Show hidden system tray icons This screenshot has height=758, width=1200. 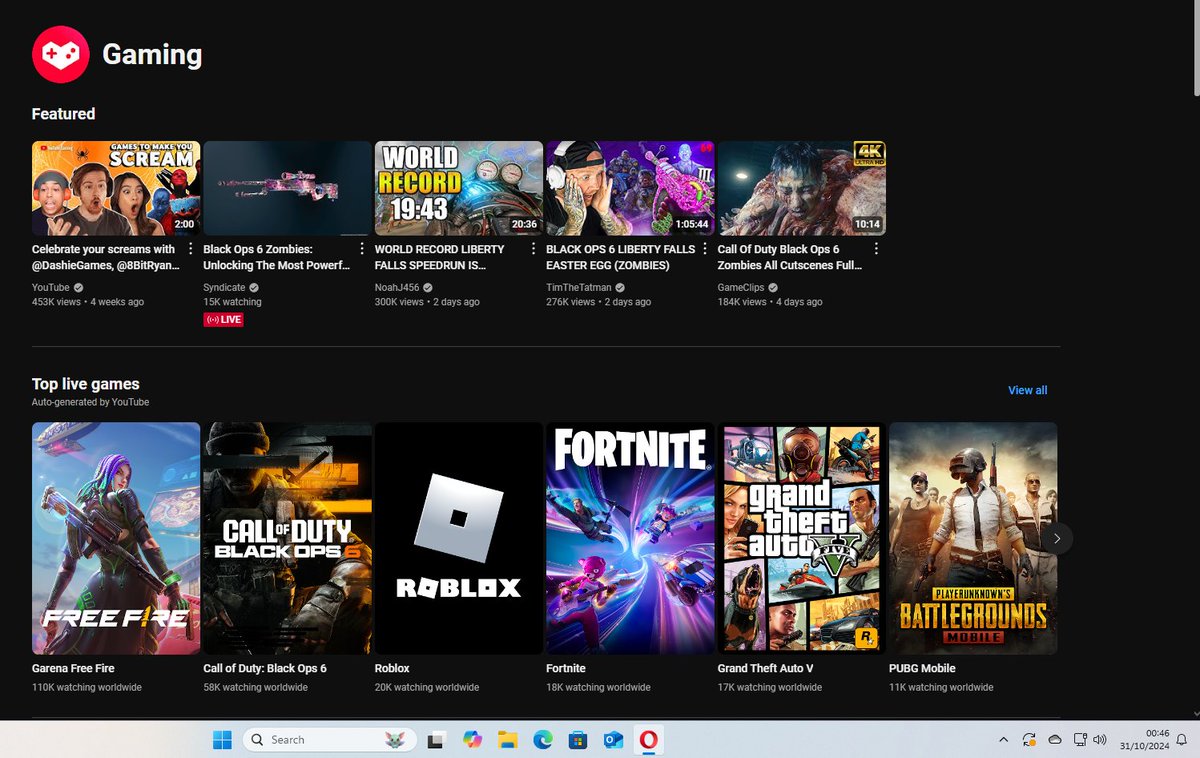1003,740
